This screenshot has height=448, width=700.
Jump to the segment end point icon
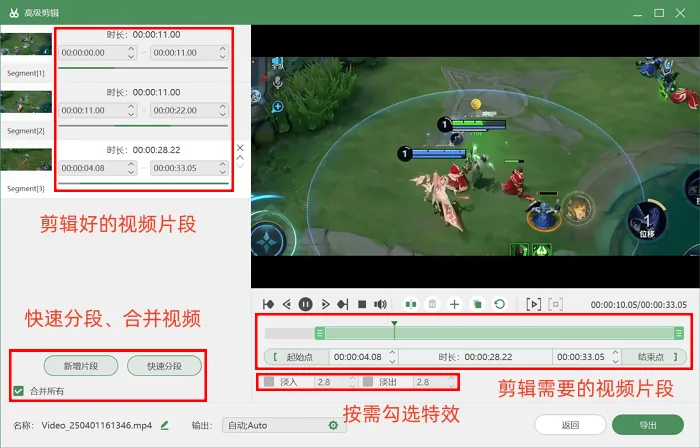[x=343, y=304]
